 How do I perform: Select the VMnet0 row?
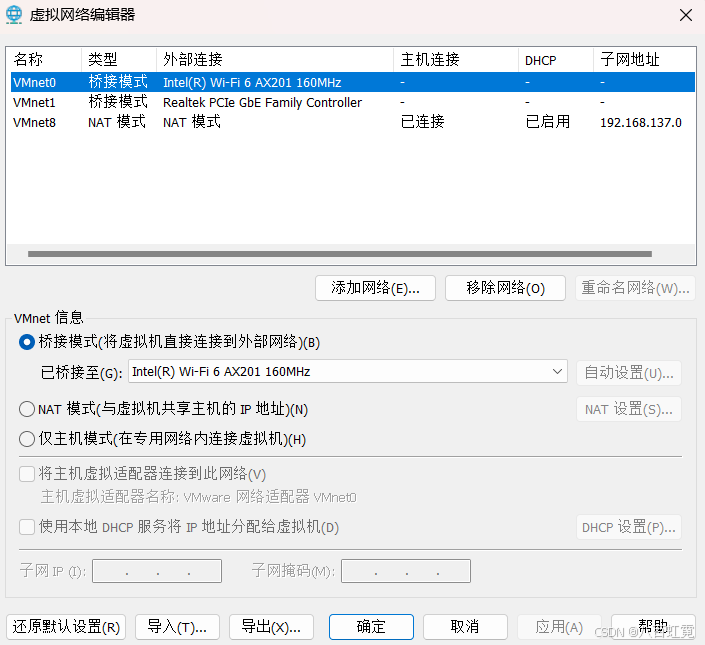coord(352,82)
